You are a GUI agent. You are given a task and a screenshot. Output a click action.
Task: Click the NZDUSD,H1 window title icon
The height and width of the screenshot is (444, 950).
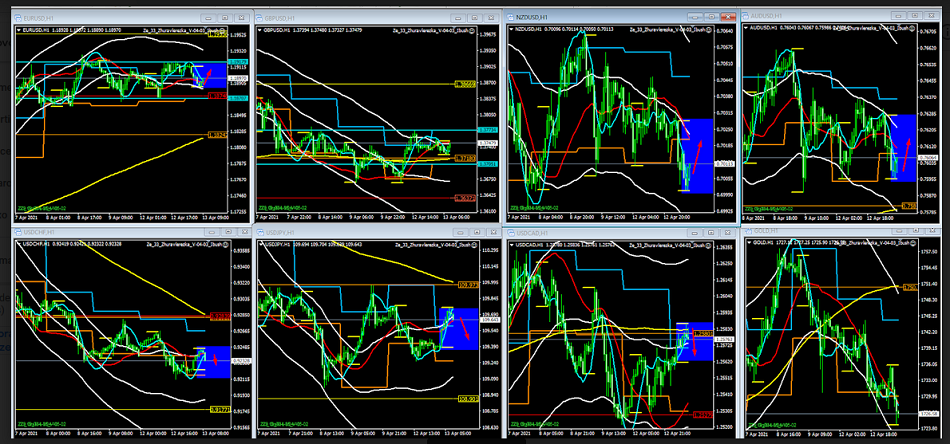tap(510, 17)
